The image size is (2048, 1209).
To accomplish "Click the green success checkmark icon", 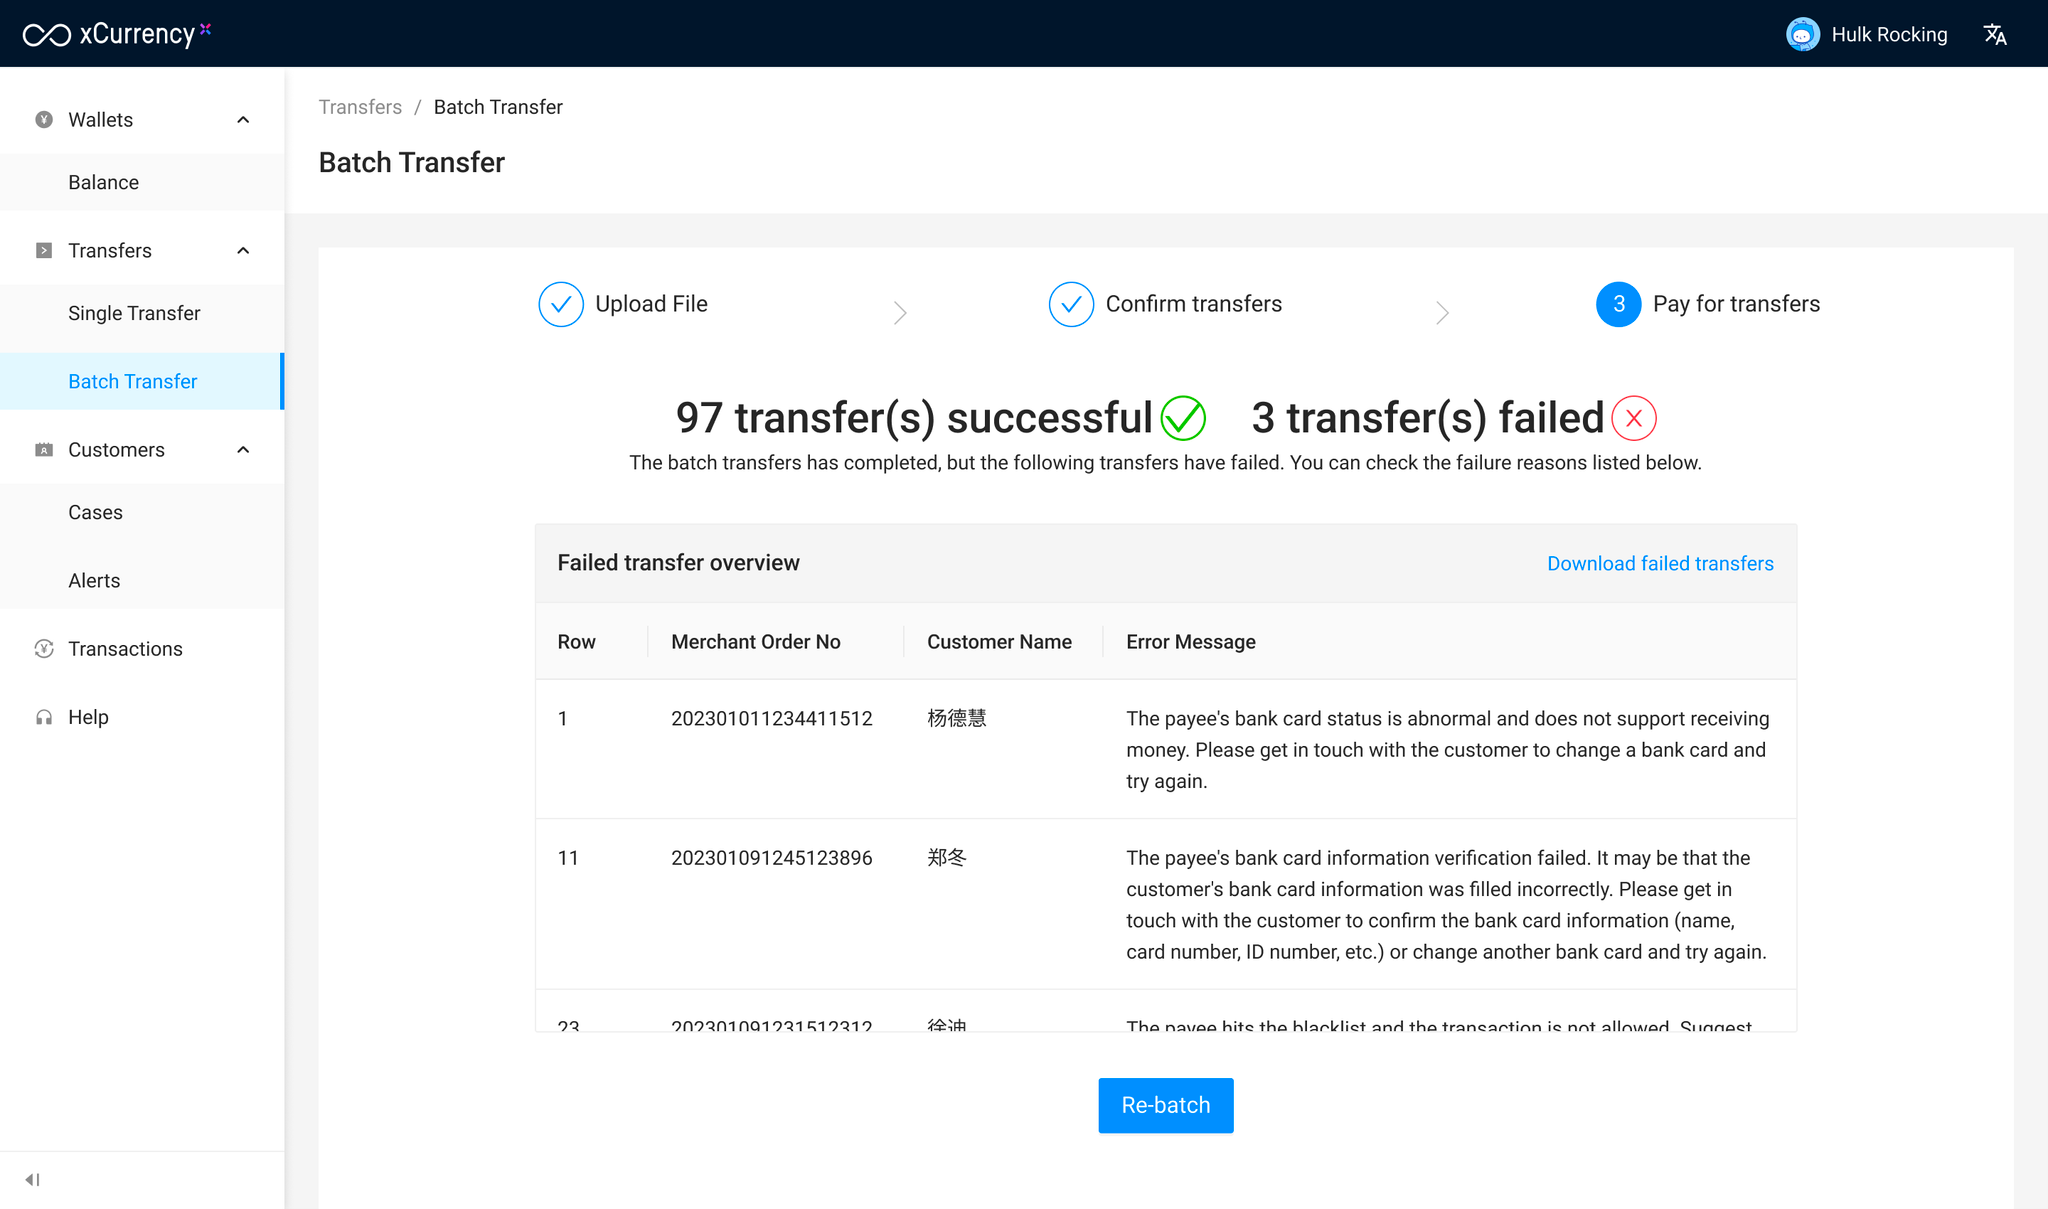I will pos(1183,418).
